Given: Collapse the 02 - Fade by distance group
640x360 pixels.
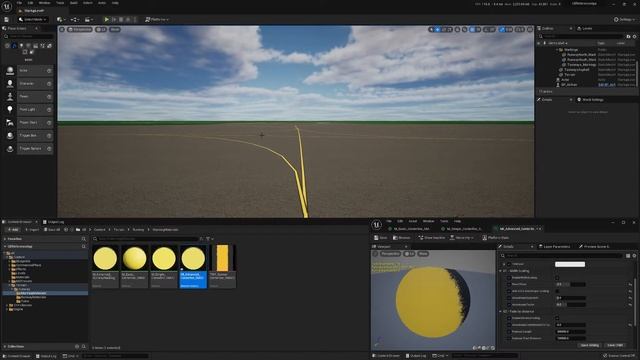Looking at the screenshot, I should pyautogui.click(x=501, y=311).
